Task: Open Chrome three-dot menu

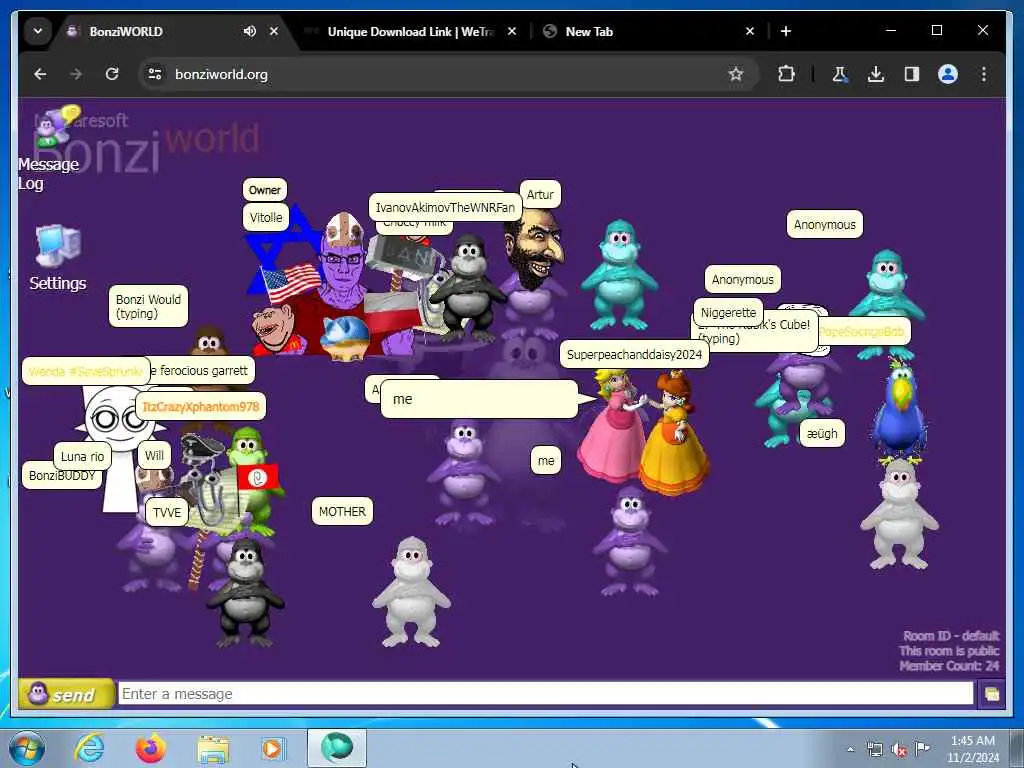Action: coord(984,74)
